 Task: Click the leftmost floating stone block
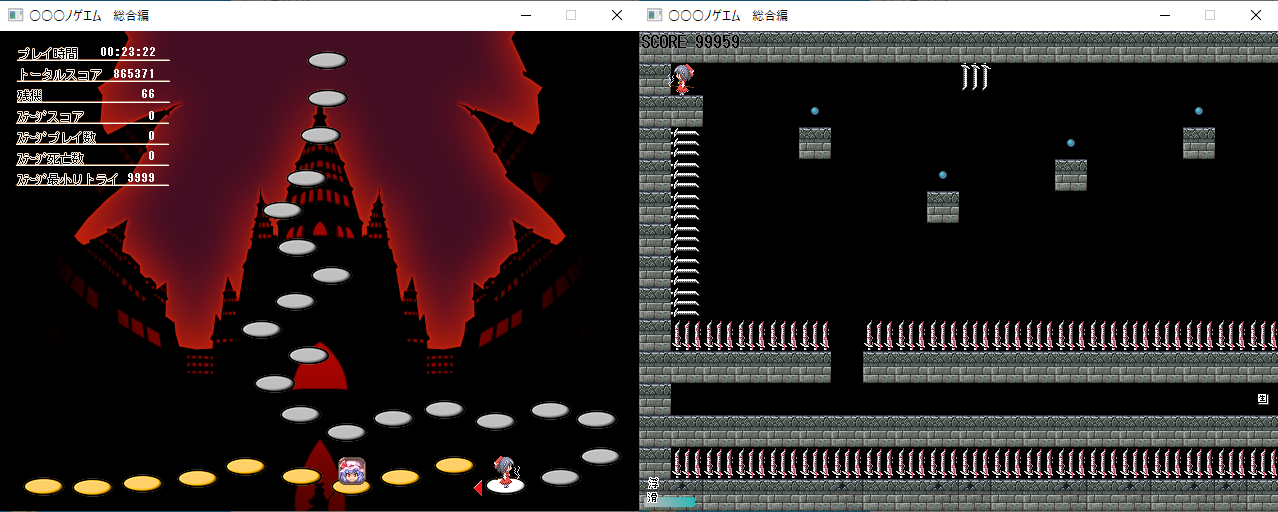click(815, 143)
